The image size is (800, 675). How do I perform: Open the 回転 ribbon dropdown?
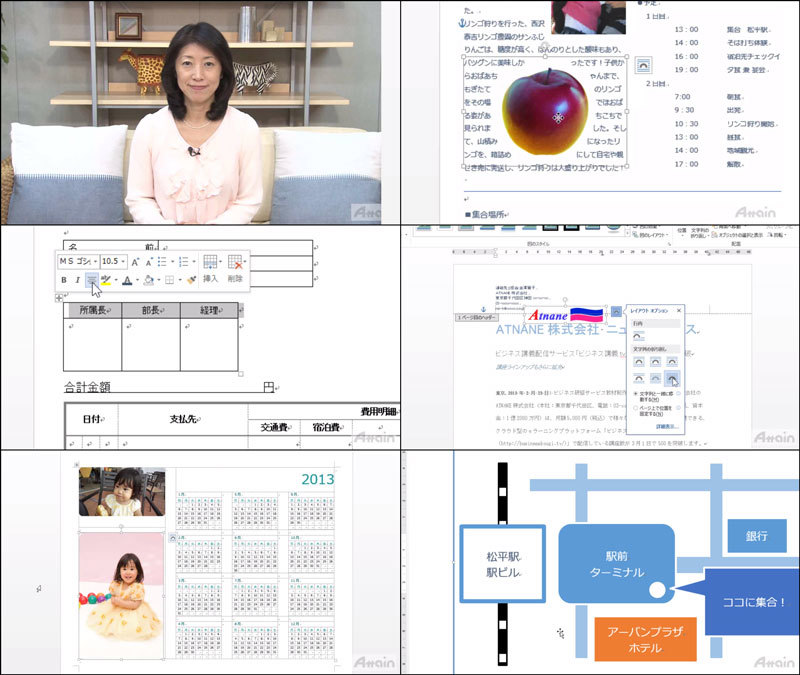[779, 235]
